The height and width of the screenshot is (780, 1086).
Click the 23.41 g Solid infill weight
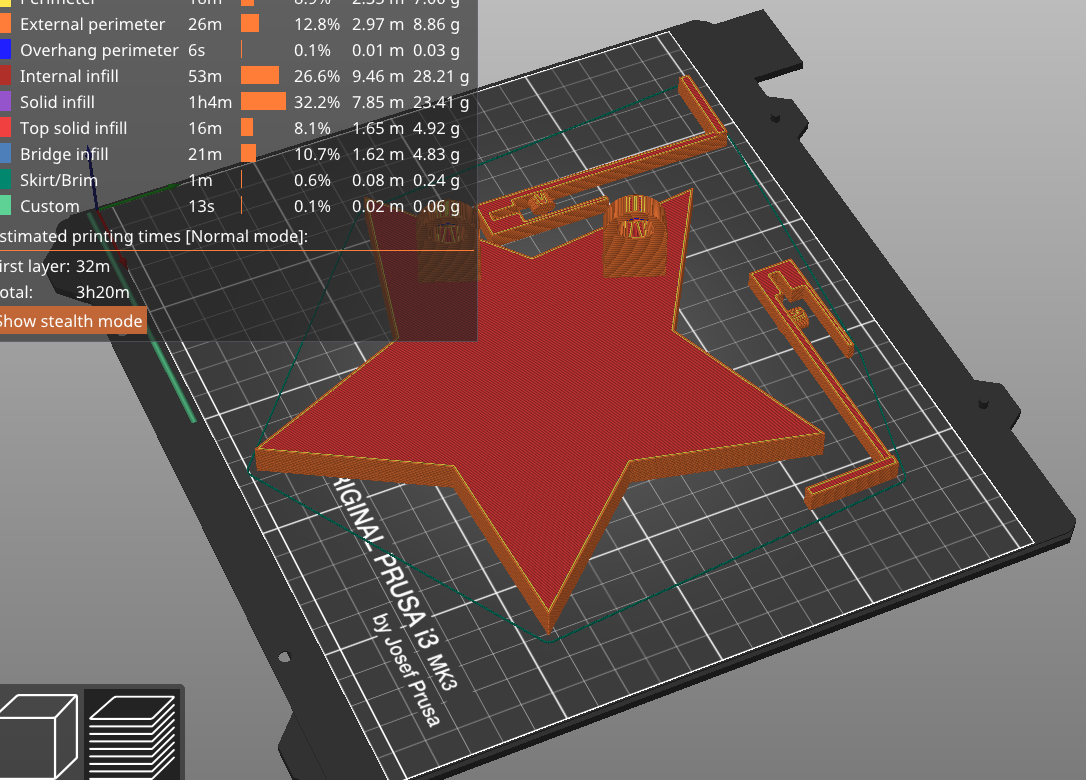pyautogui.click(x=441, y=103)
